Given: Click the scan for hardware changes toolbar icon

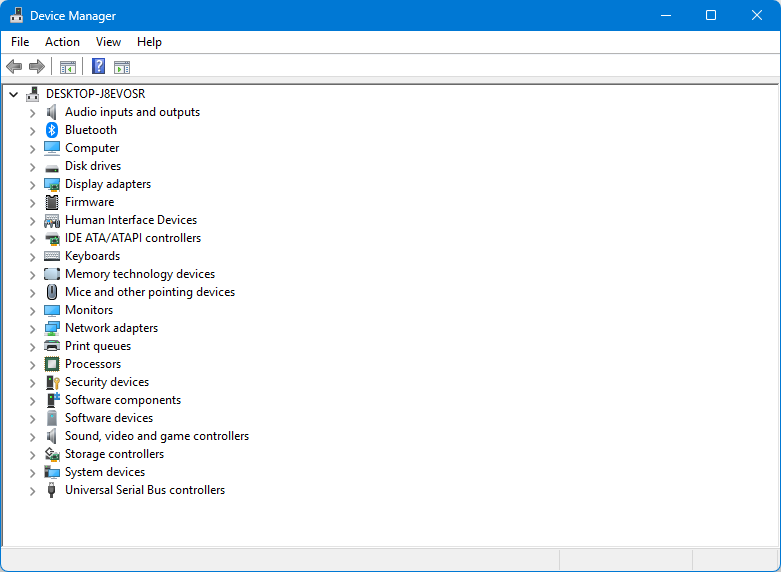Looking at the screenshot, I should coord(122,67).
